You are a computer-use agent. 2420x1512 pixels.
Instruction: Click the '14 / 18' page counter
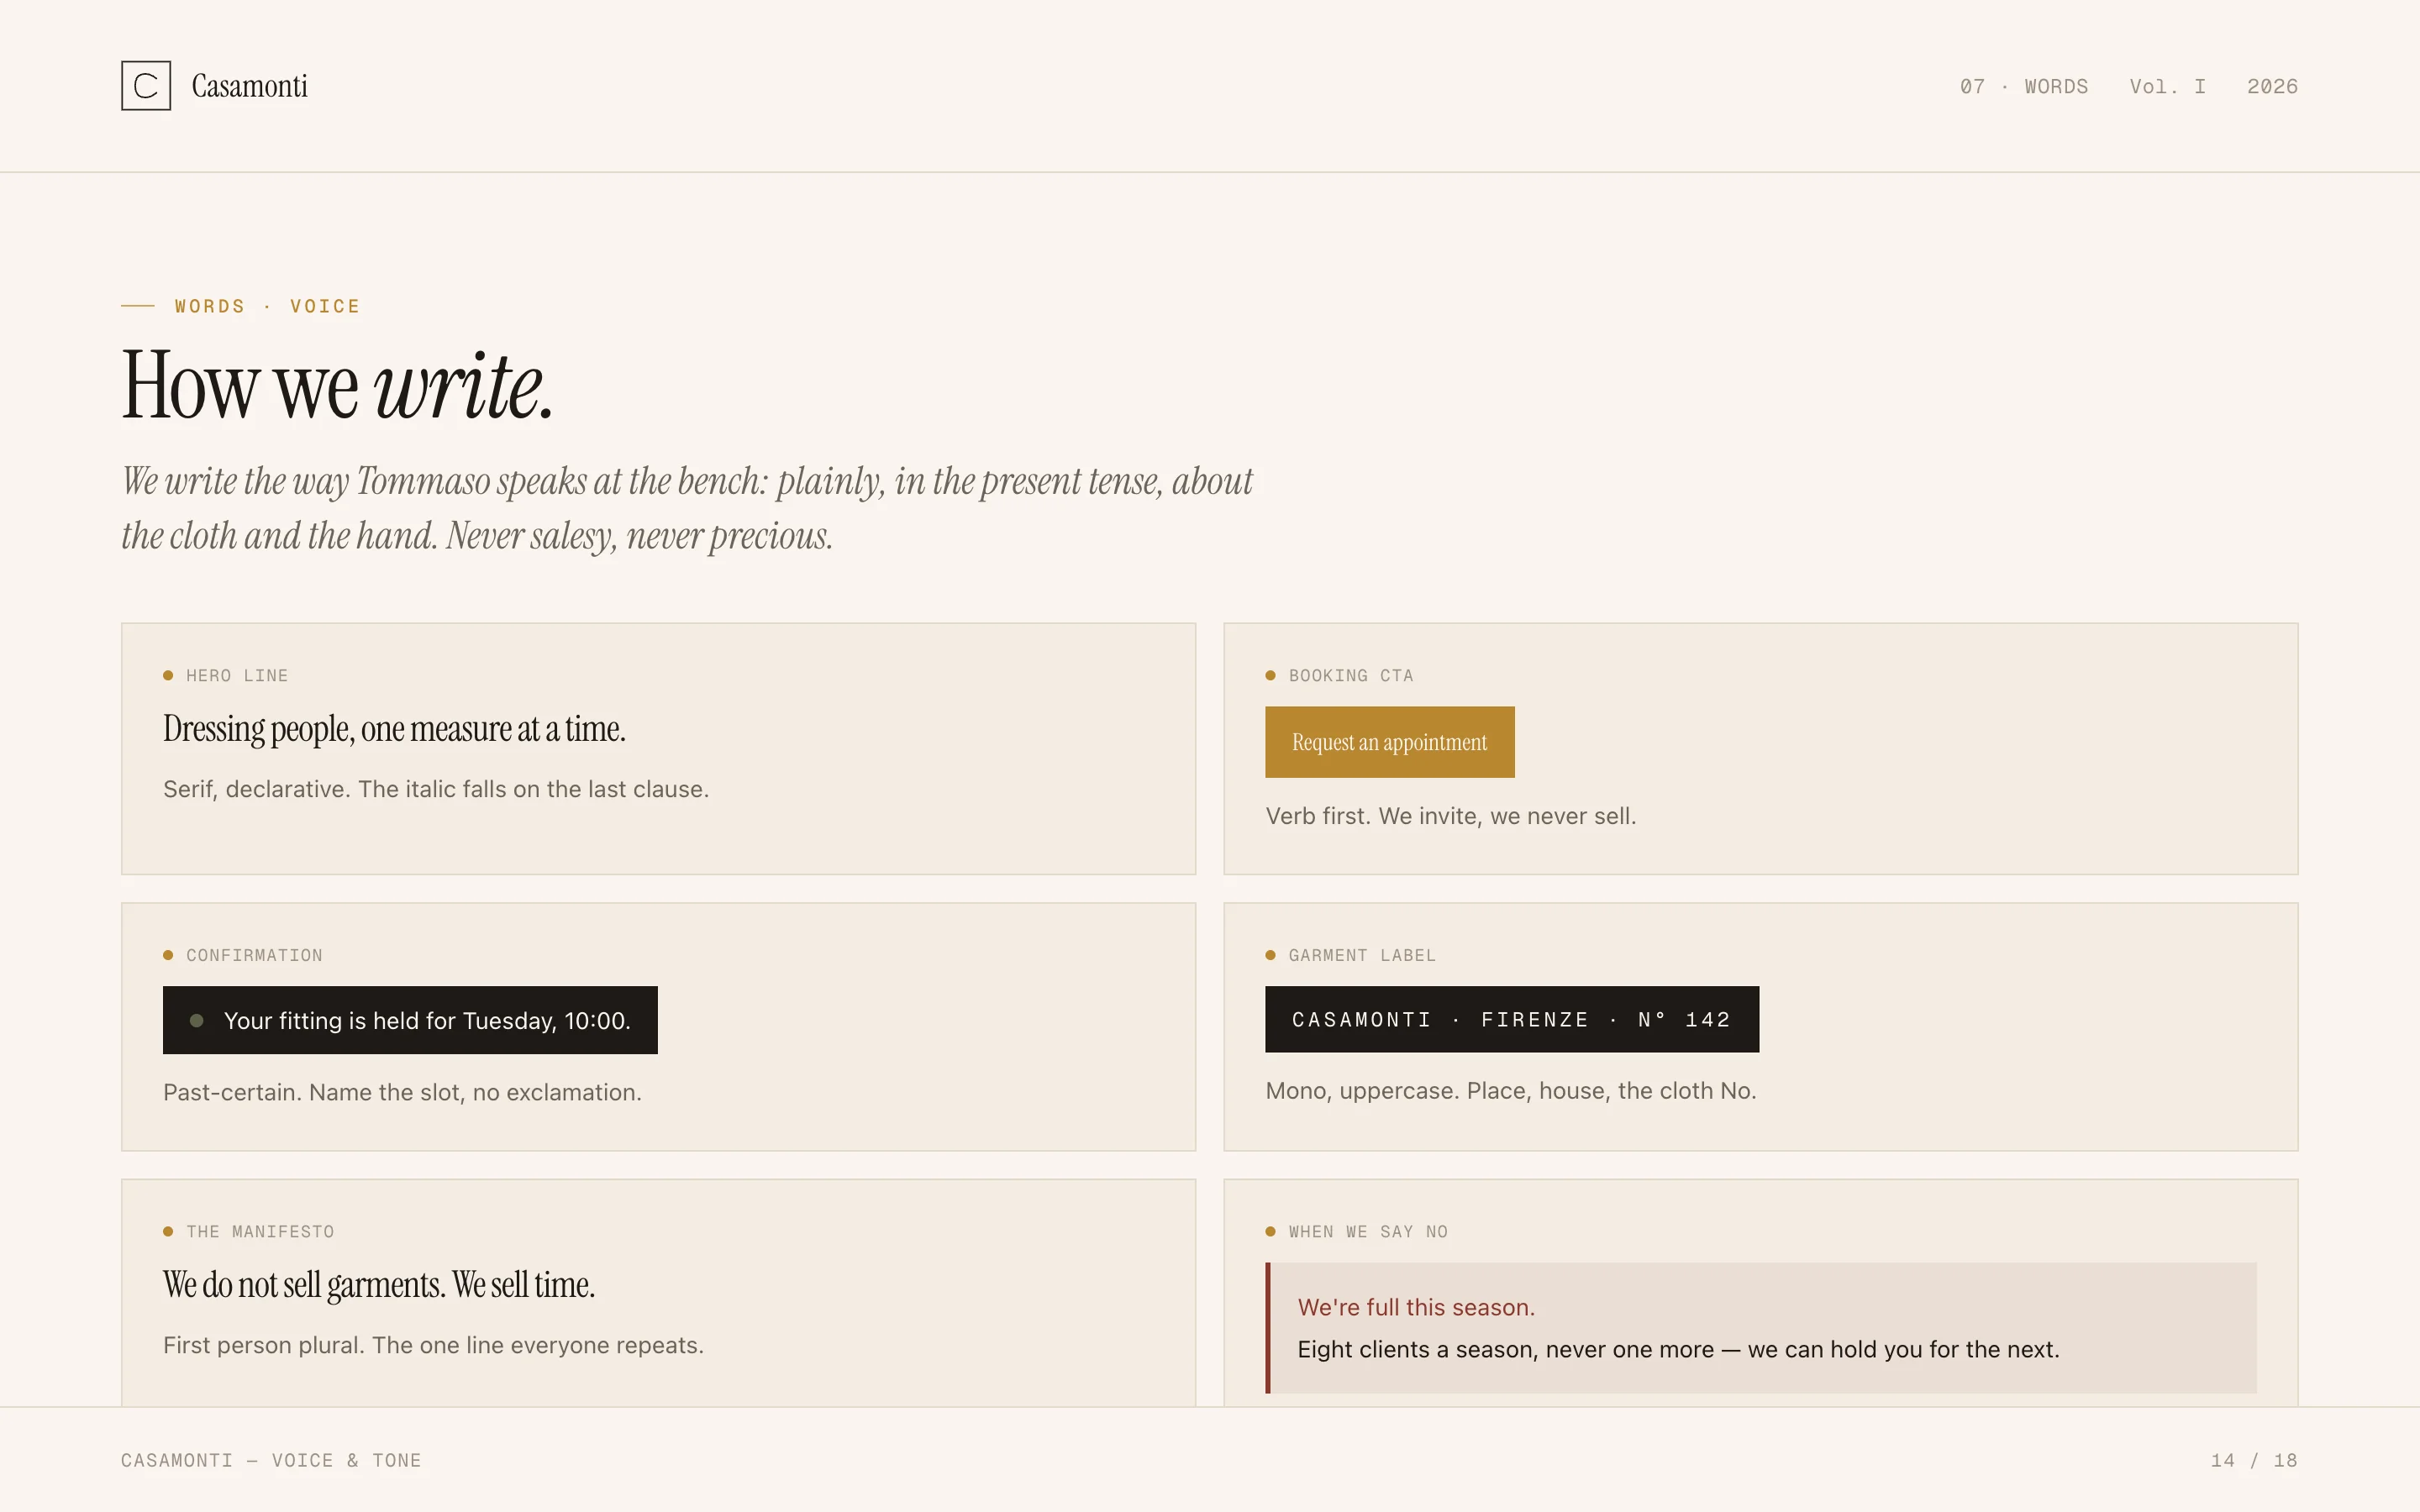click(2254, 1460)
